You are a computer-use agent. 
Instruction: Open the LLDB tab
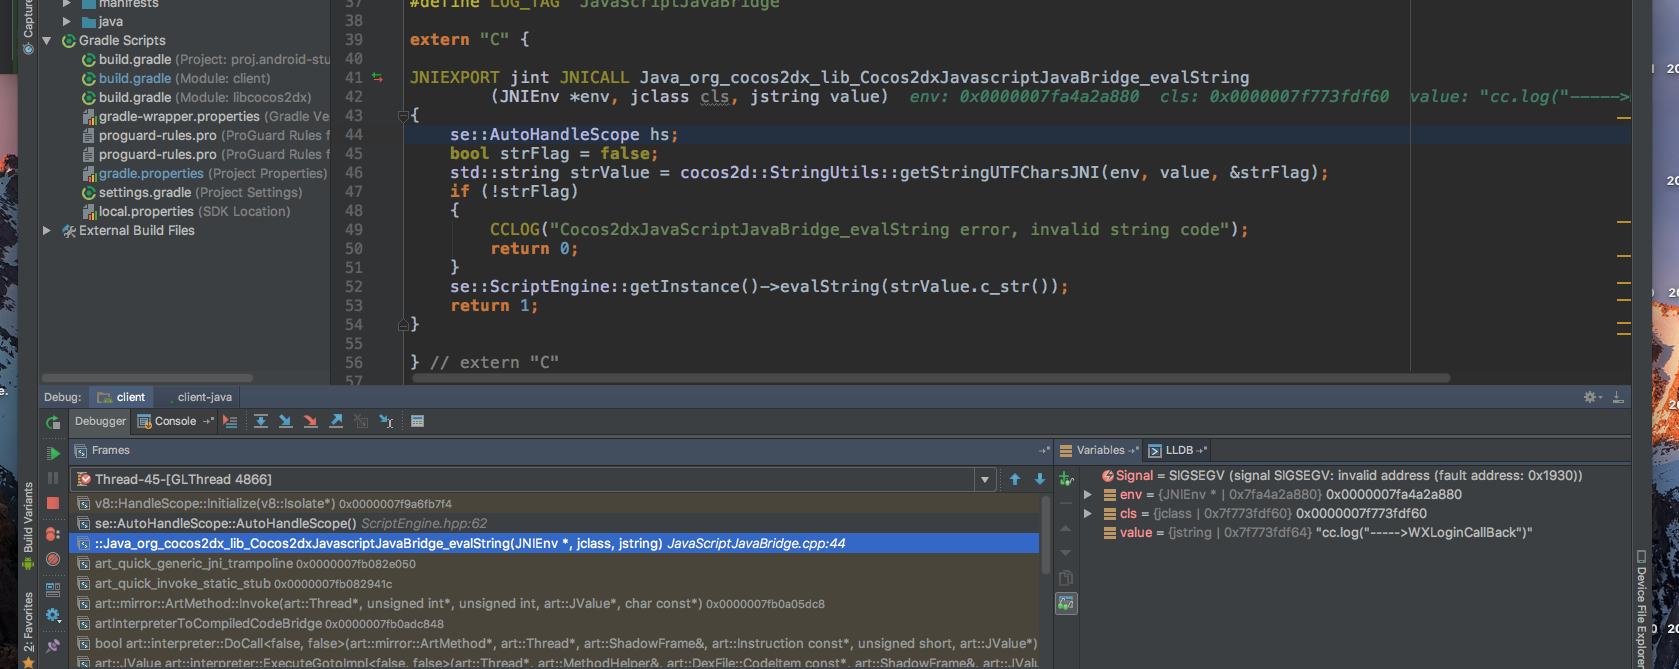[x=1179, y=450]
